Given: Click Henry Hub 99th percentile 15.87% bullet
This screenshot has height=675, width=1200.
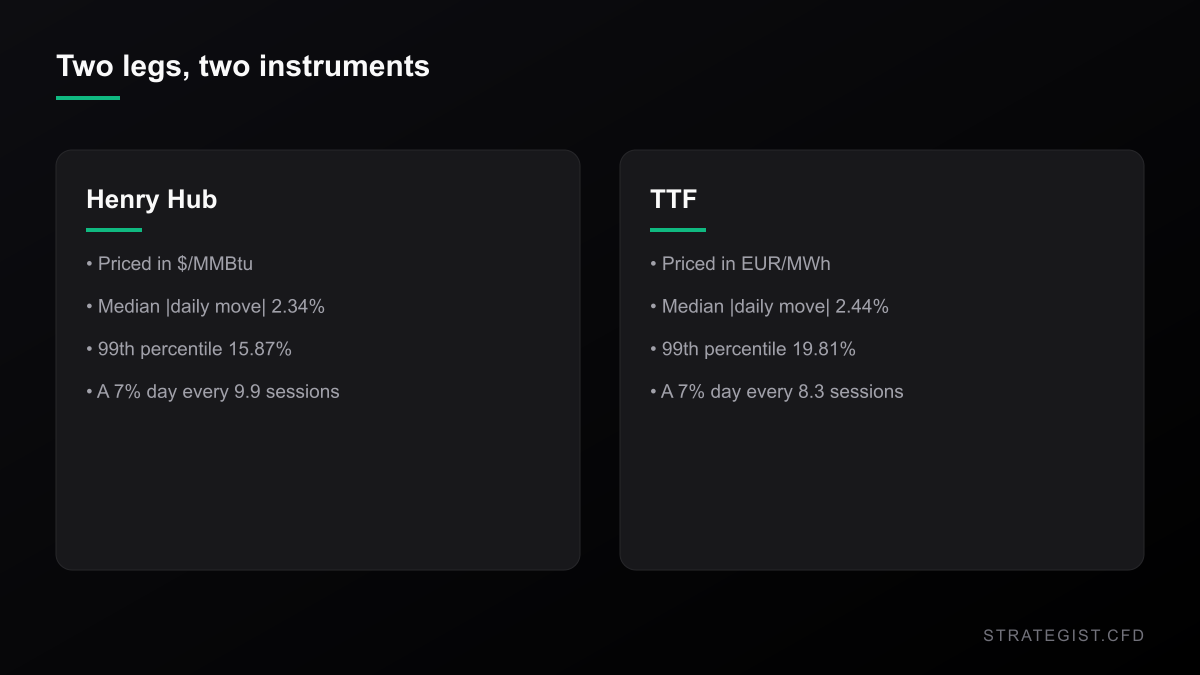Looking at the screenshot, I should [189, 349].
